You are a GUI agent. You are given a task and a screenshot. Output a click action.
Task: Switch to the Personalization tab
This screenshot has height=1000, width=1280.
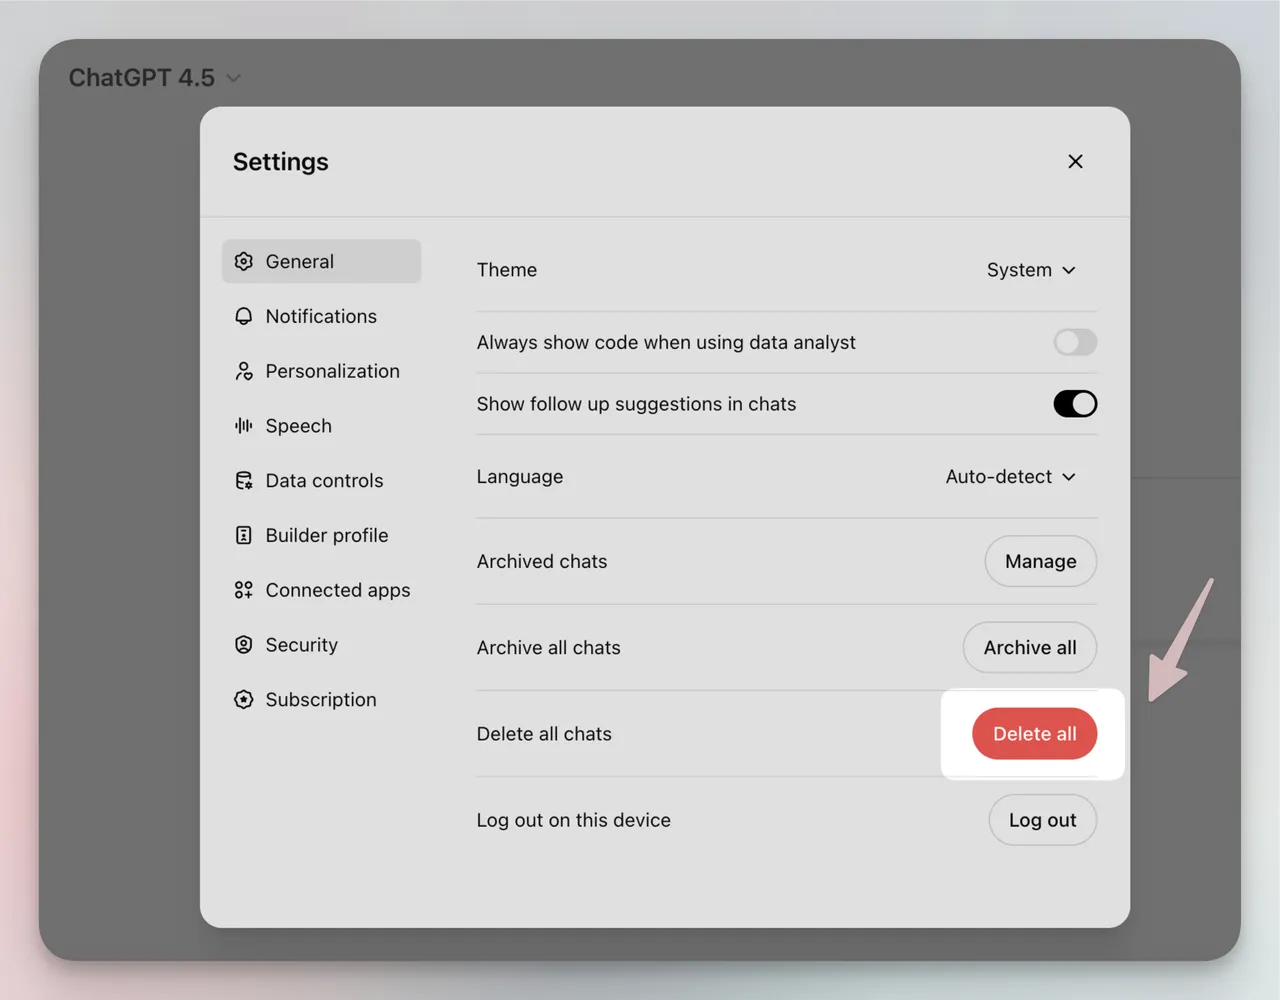click(321, 371)
